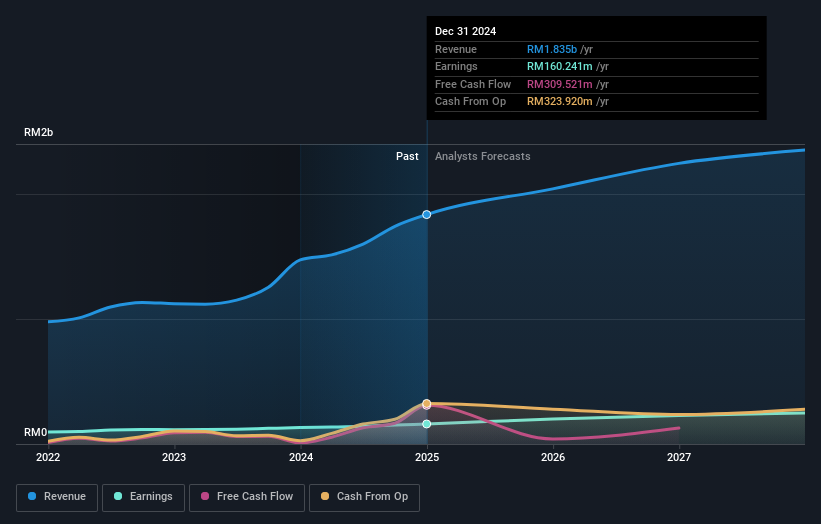Toggle the Cash From Op legend series
This screenshot has width=821, height=524.
point(364,497)
